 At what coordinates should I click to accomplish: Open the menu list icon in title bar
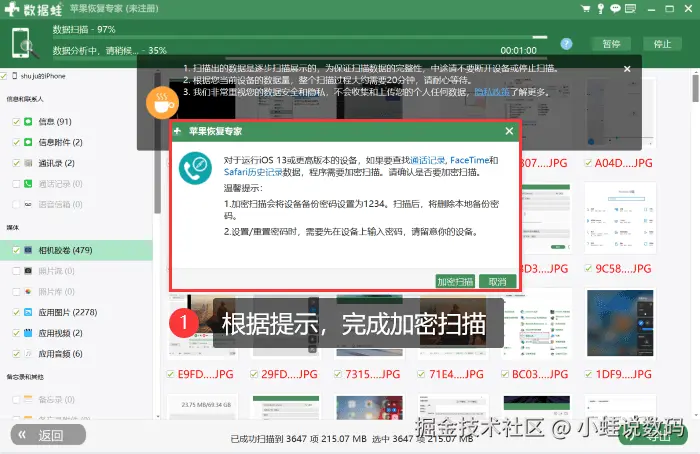[630, 8]
